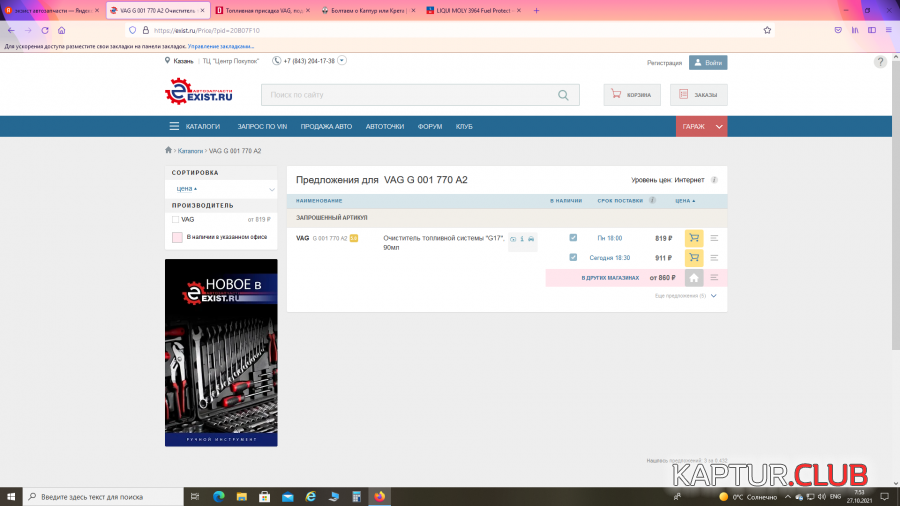The height and width of the screenshot is (506, 900).
Task: Open taskbar Calculator app
Action: click(356, 496)
